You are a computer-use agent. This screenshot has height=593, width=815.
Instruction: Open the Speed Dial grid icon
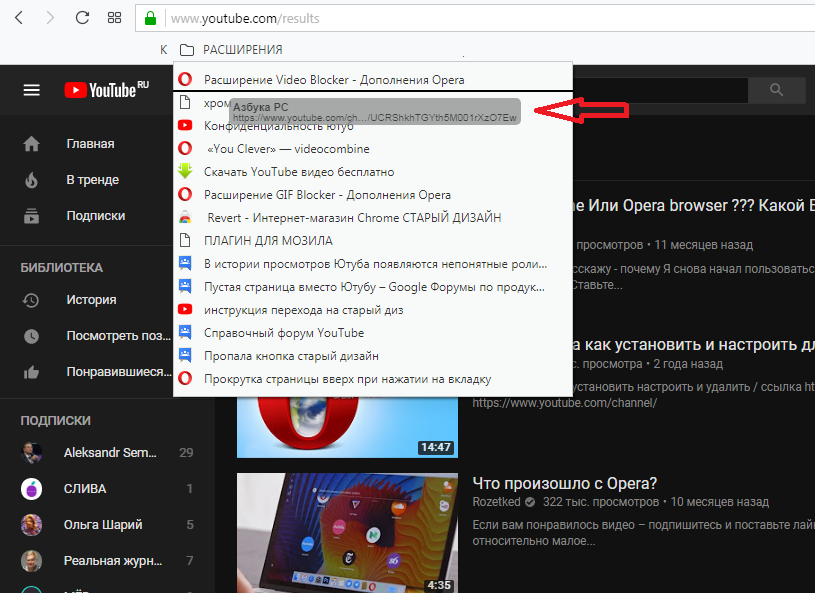(x=114, y=18)
